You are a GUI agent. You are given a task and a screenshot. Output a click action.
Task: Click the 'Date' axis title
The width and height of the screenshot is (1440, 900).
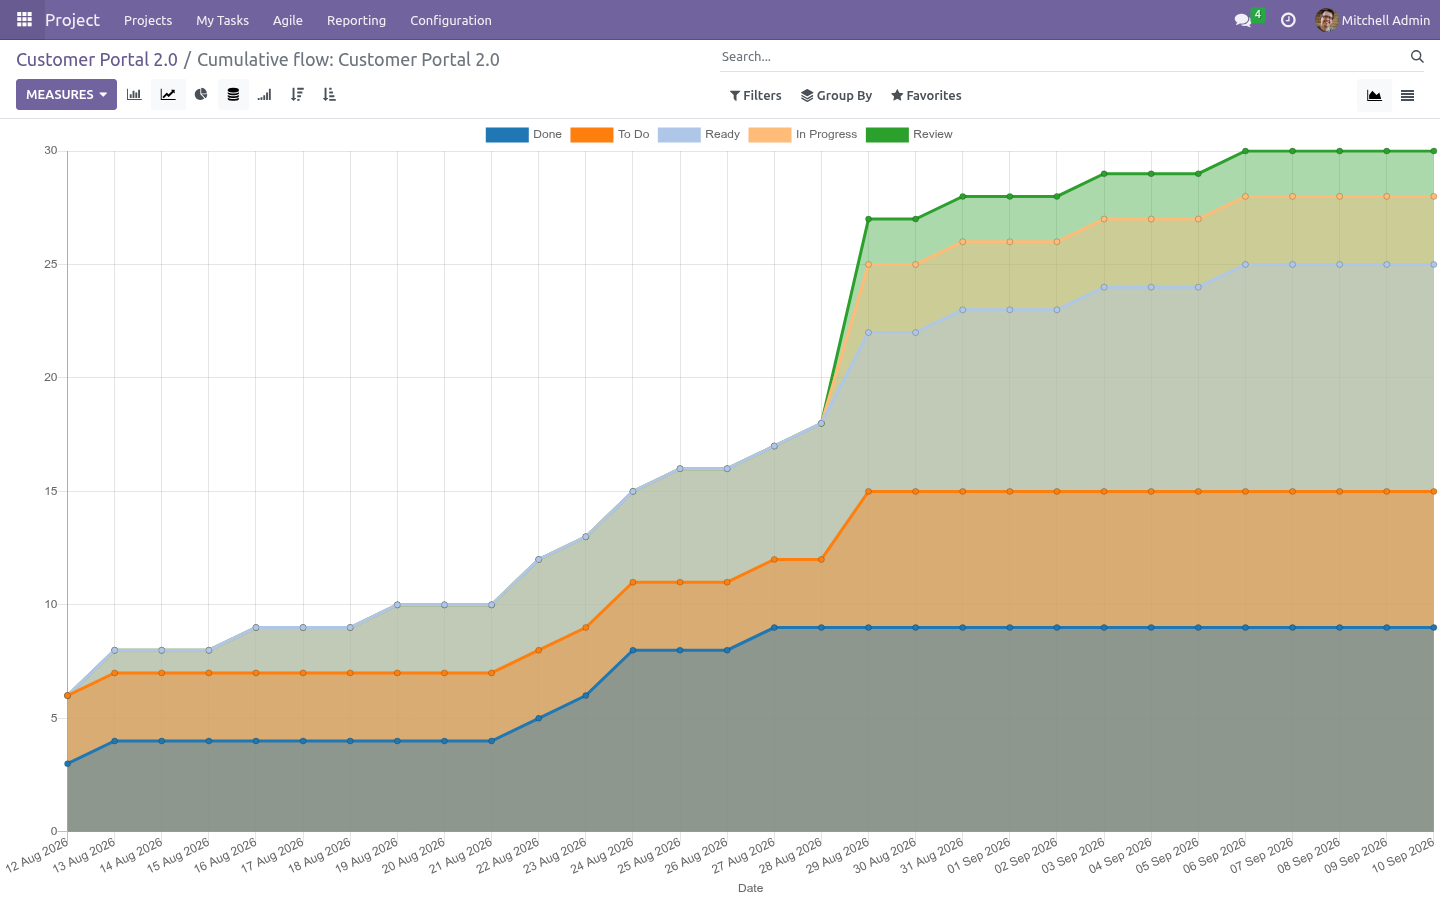pos(750,888)
